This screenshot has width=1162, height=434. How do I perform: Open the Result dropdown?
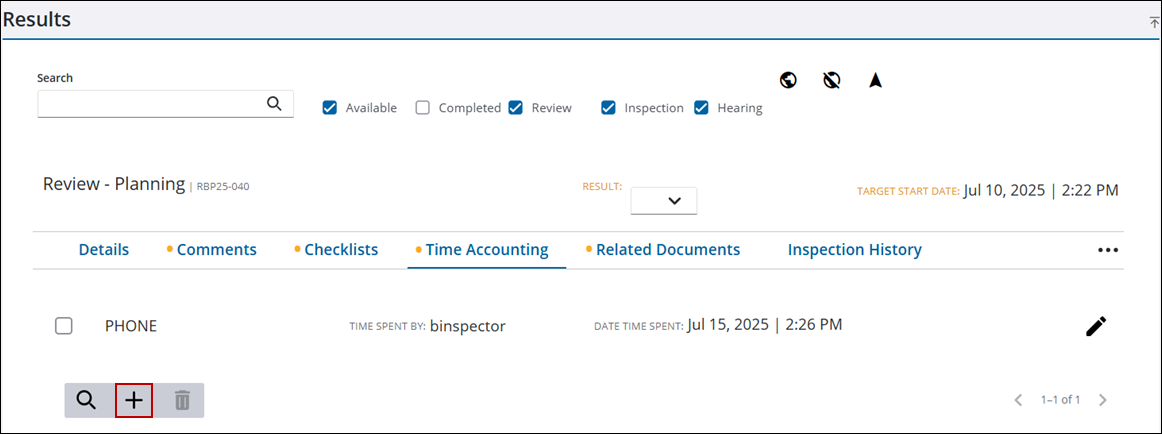pyautogui.click(x=663, y=200)
